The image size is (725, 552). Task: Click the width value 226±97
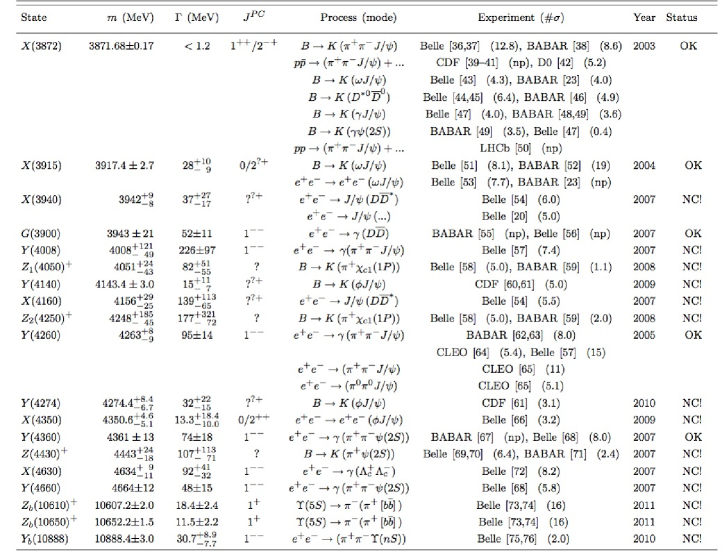point(197,250)
